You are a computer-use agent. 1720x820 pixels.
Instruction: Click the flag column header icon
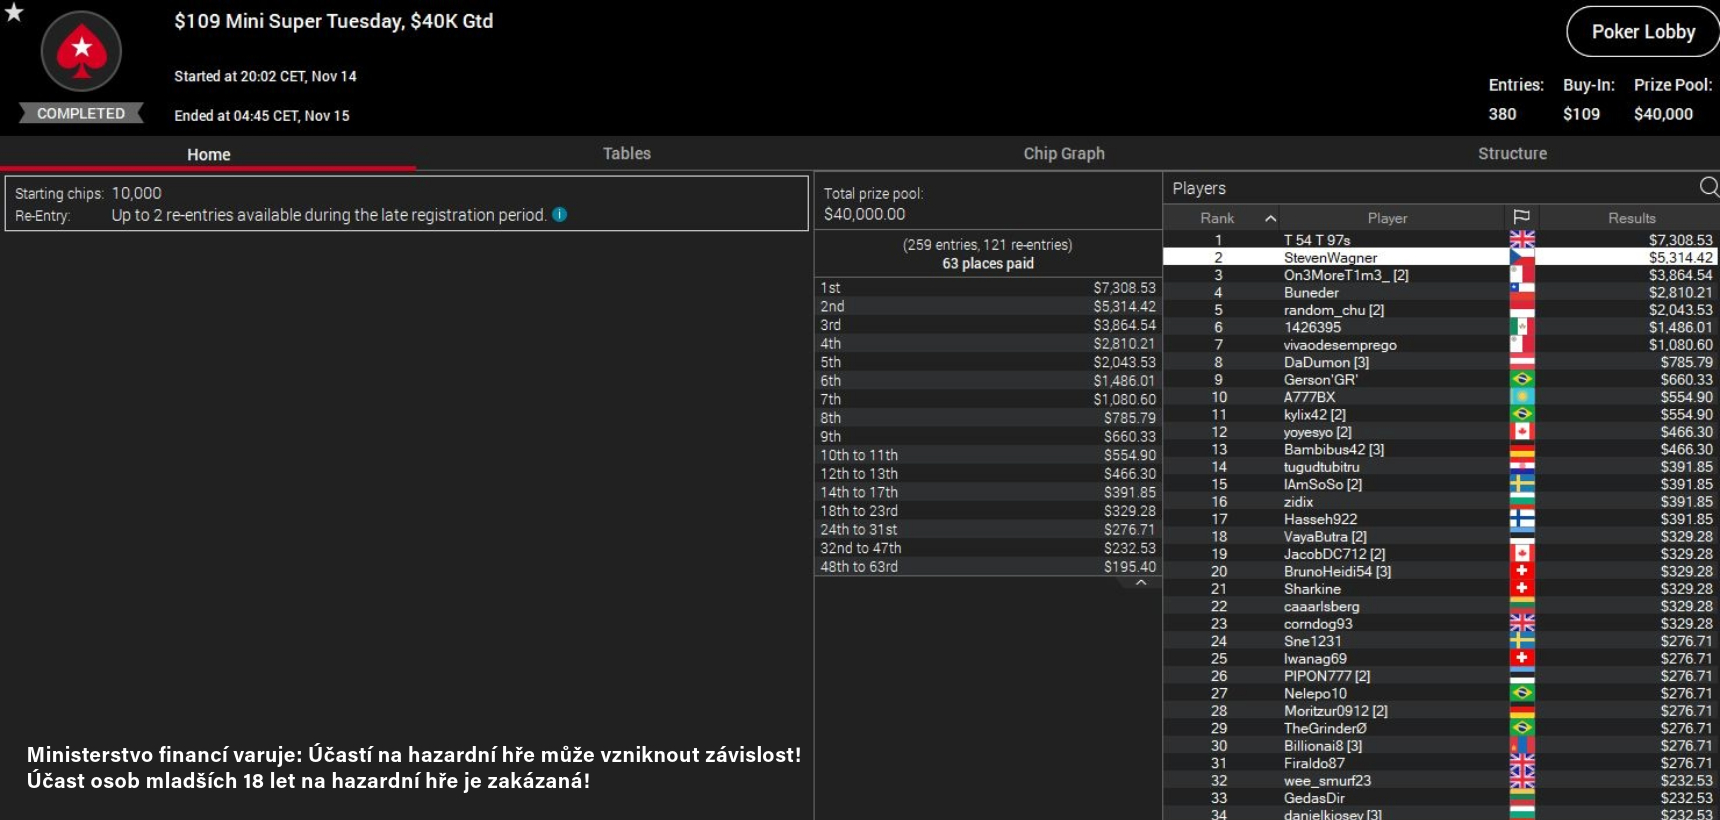click(x=1521, y=218)
